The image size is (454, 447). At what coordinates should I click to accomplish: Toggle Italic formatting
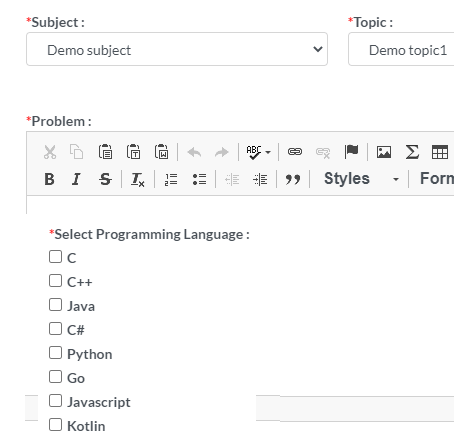coord(76,179)
